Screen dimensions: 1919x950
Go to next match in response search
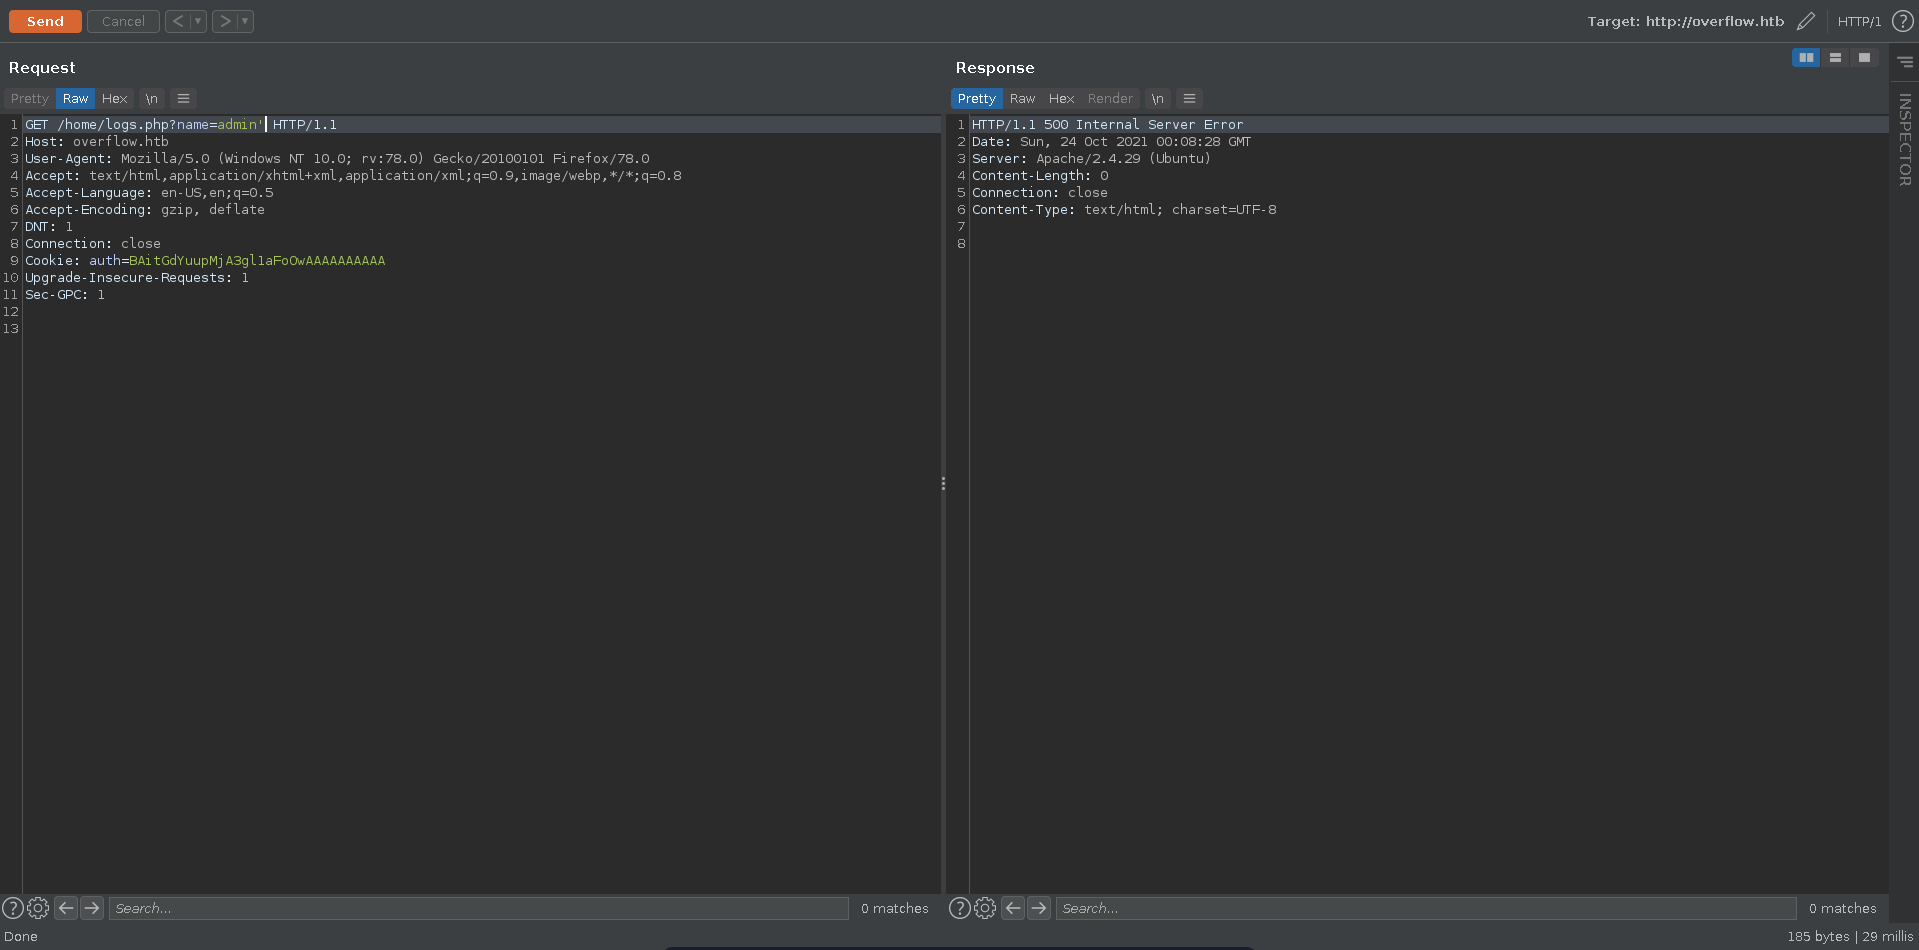(x=1039, y=908)
